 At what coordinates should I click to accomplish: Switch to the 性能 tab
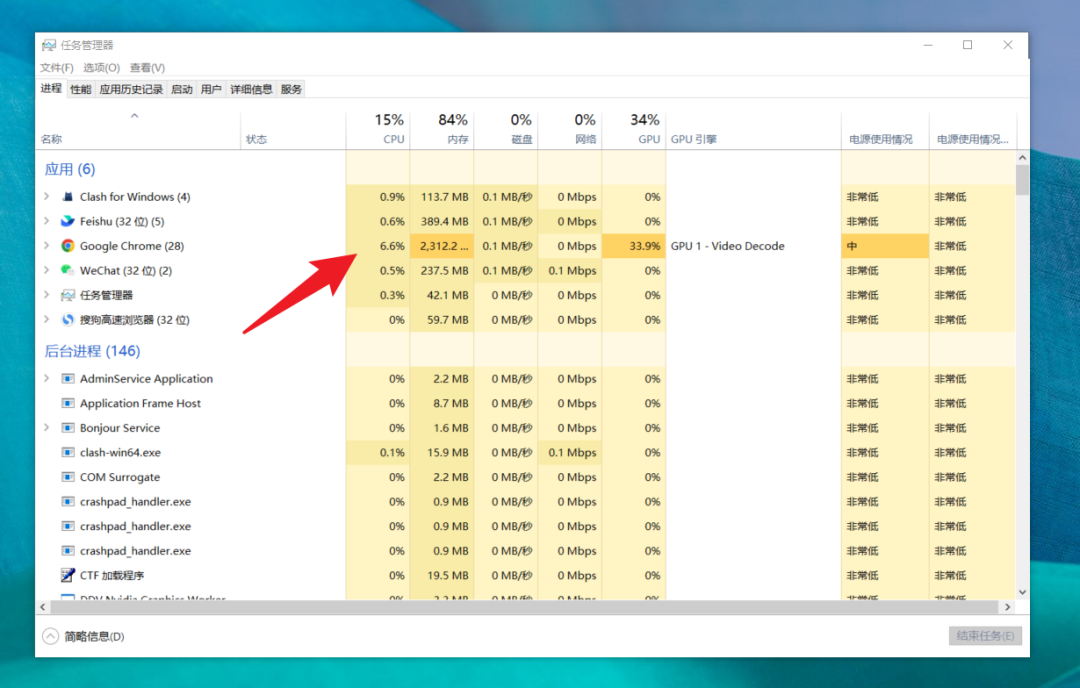pyautogui.click(x=81, y=89)
